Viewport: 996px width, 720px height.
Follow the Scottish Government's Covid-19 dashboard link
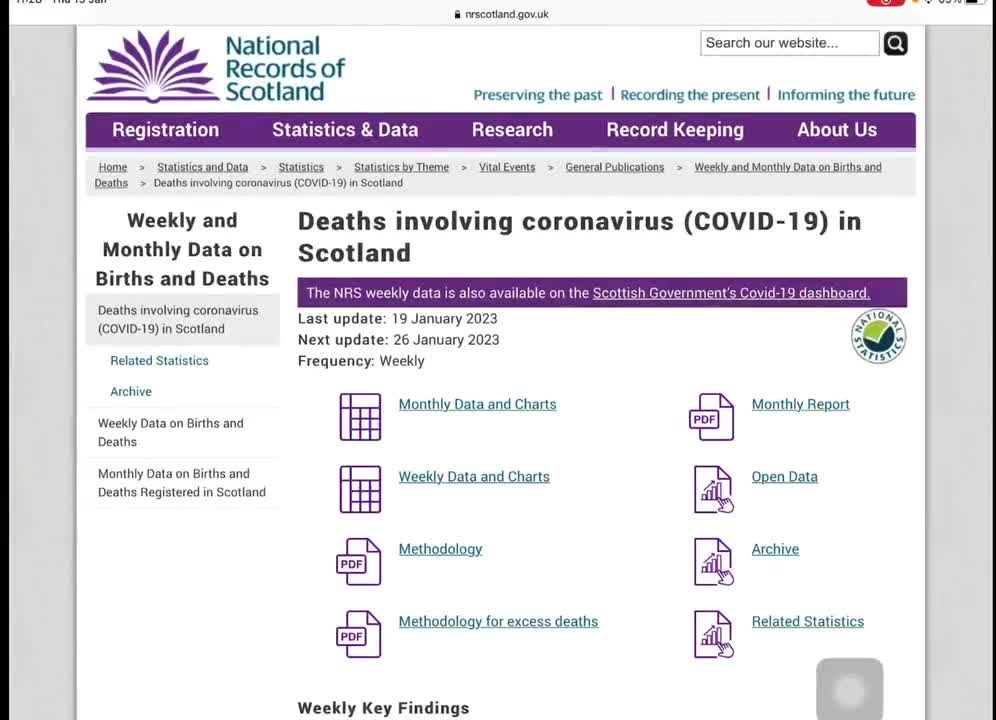pos(731,293)
